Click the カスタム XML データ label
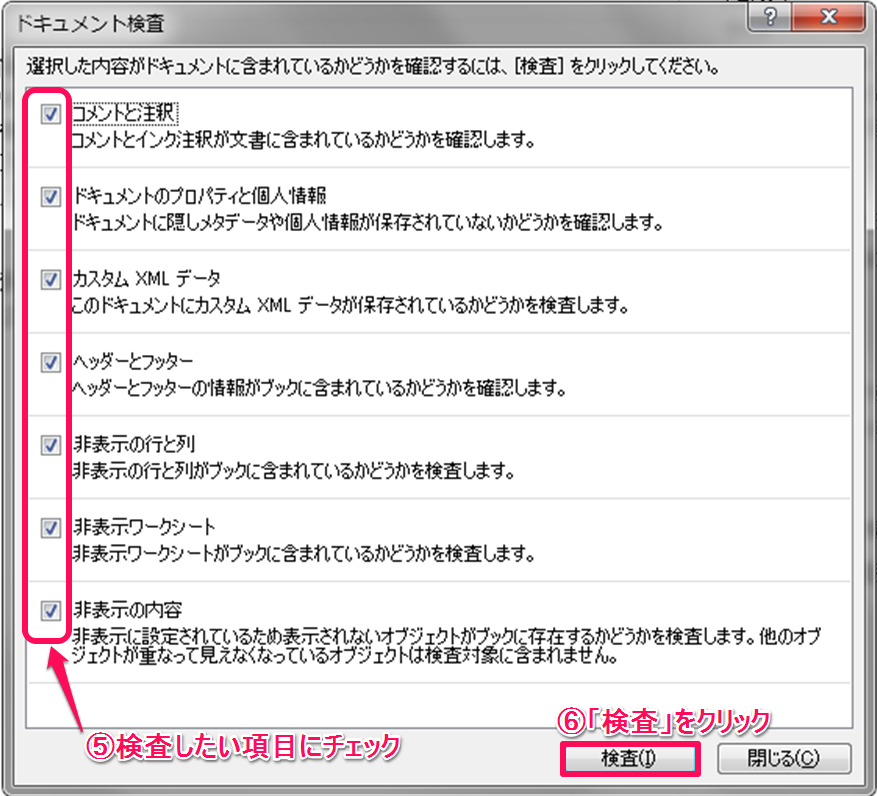Image resolution: width=877 pixels, height=796 pixels. click(x=146, y=279)
